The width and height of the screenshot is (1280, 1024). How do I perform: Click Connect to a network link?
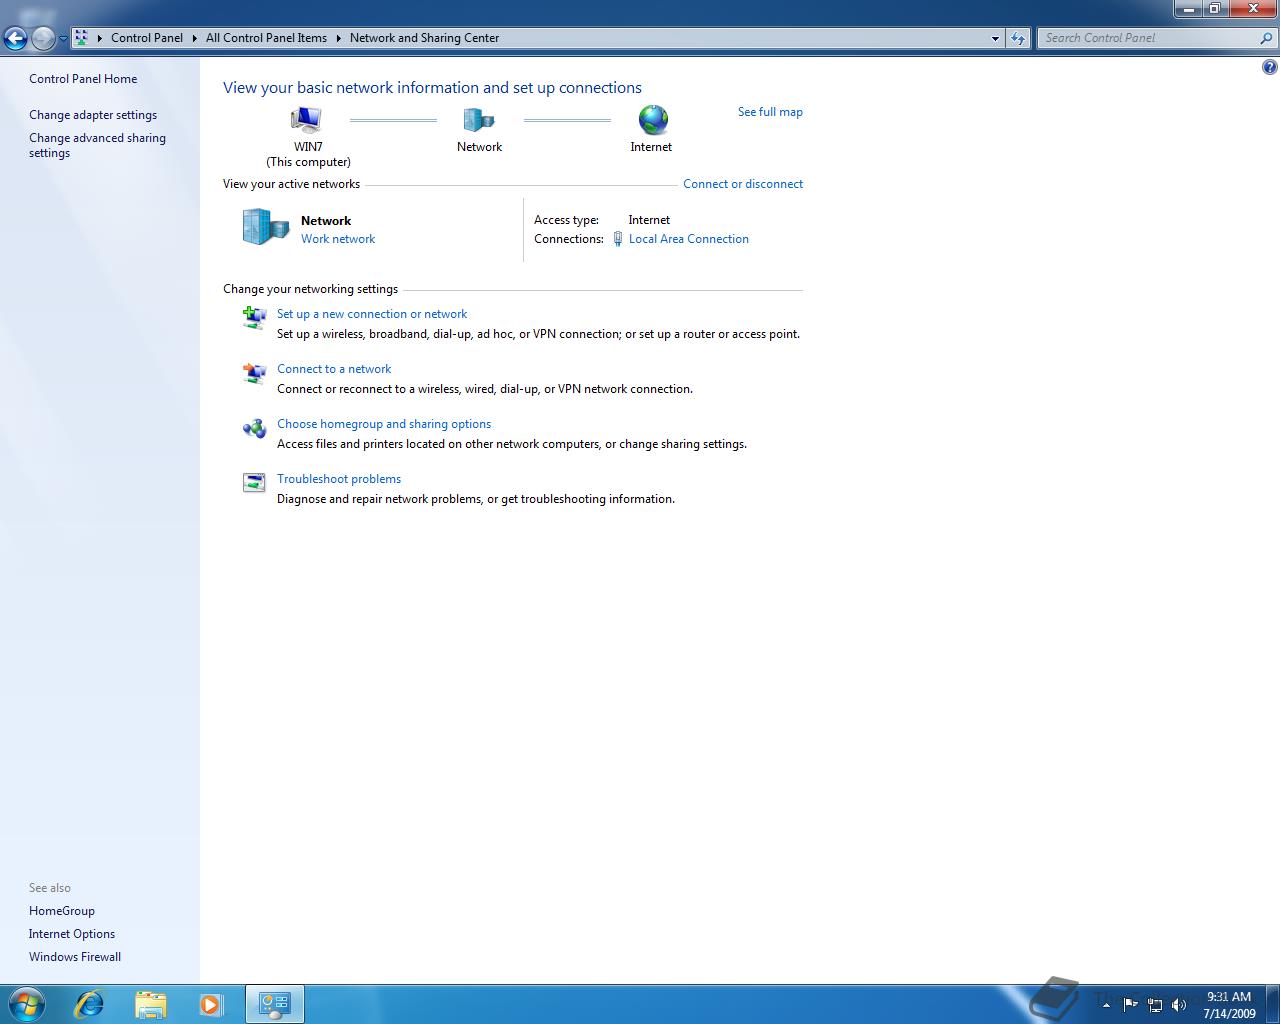(x=334, y=369)
